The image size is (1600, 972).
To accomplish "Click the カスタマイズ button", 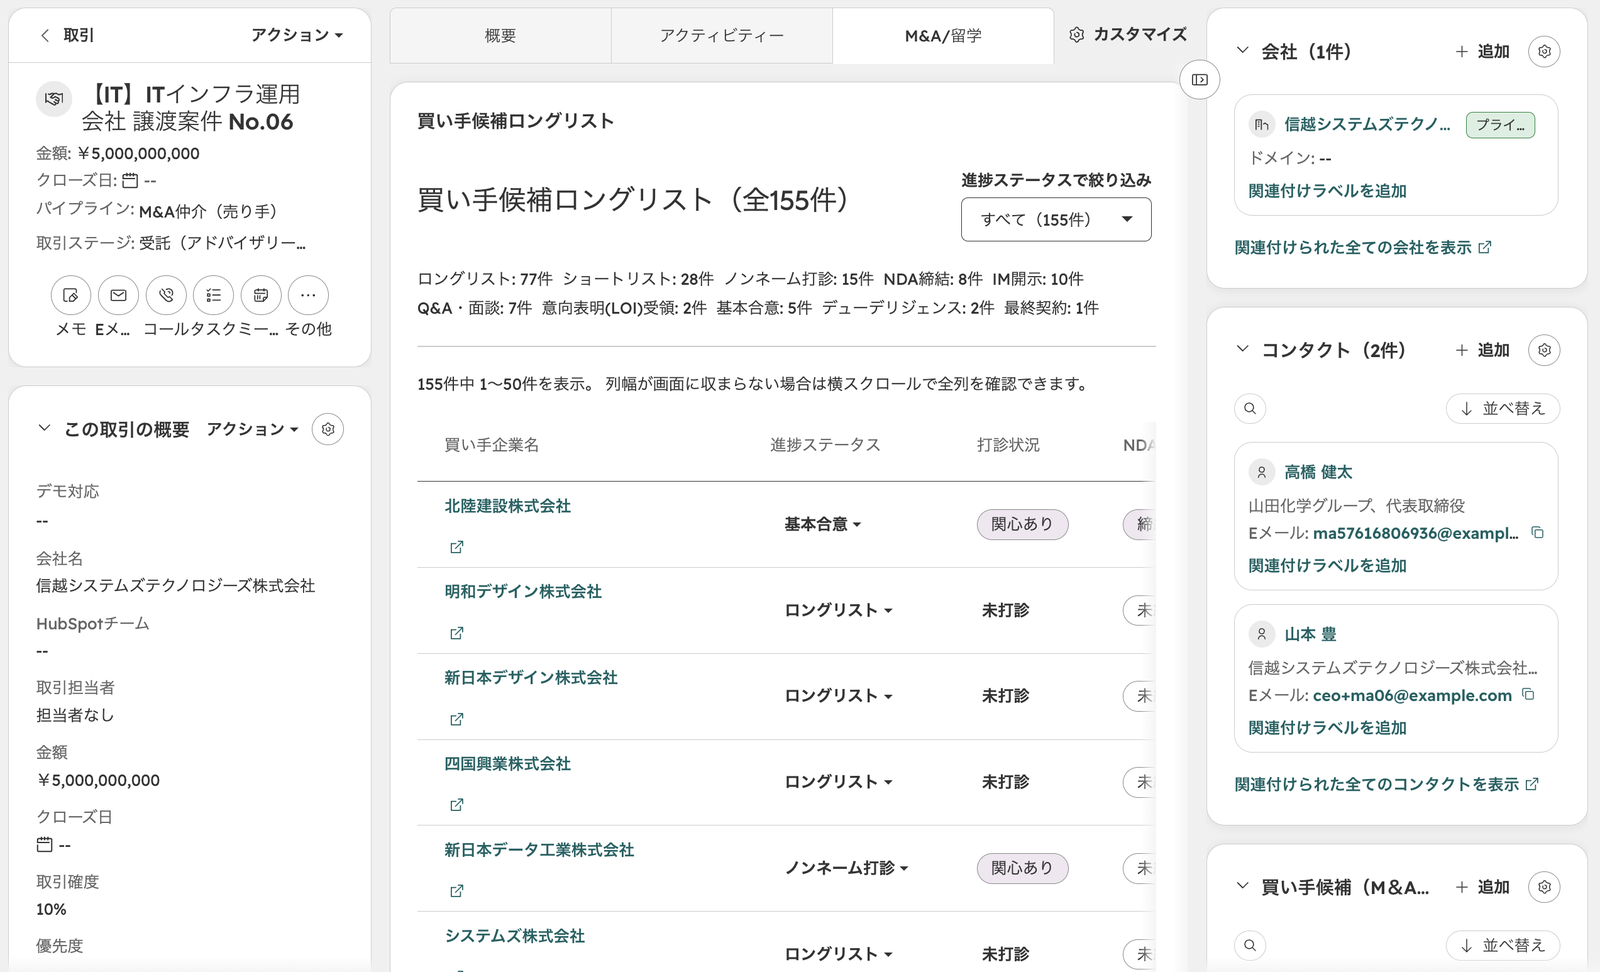I will click(x=1128, y=35).
